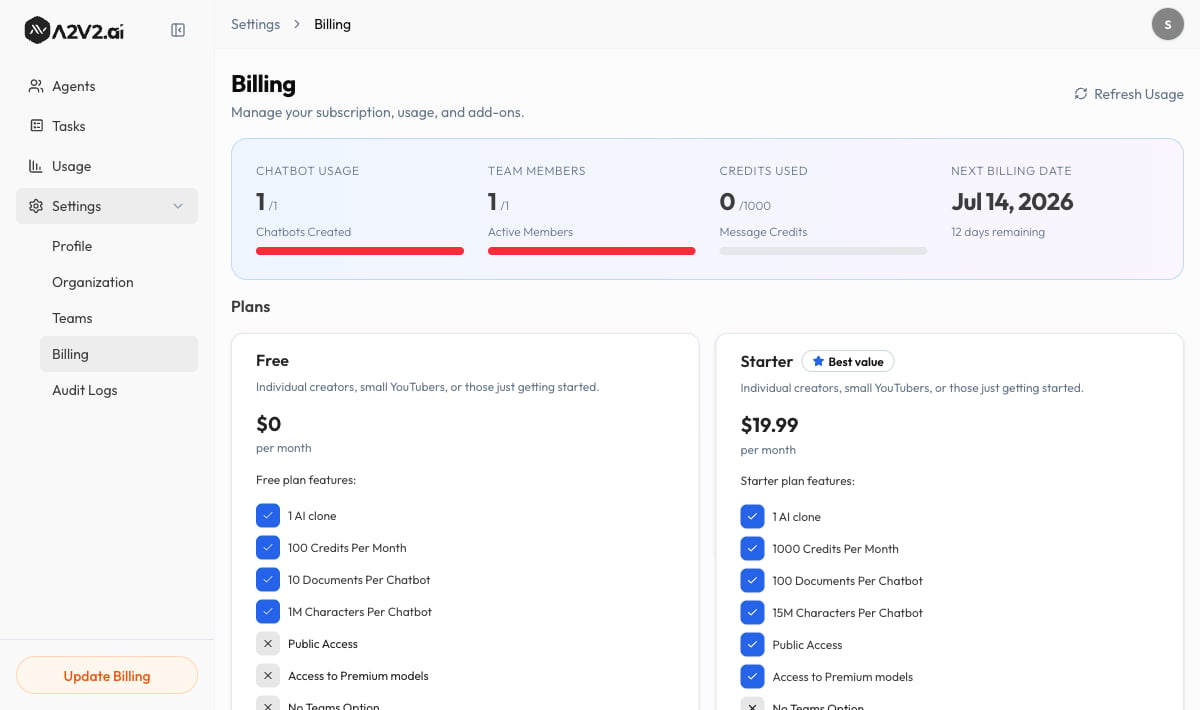1200x710 pixels.
Task: Collapse the Settings menu chevron
Action: [178, 206]
